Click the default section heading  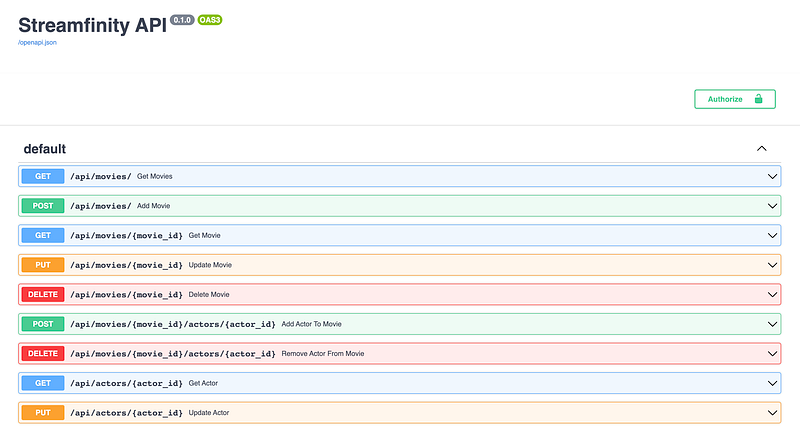(45, 149)
